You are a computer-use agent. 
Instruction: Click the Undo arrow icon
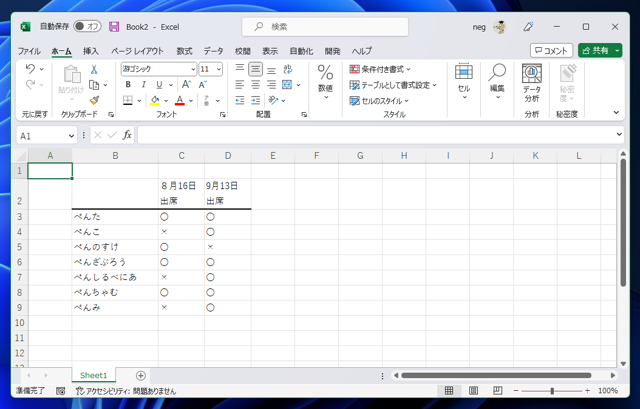coord(30,69)
